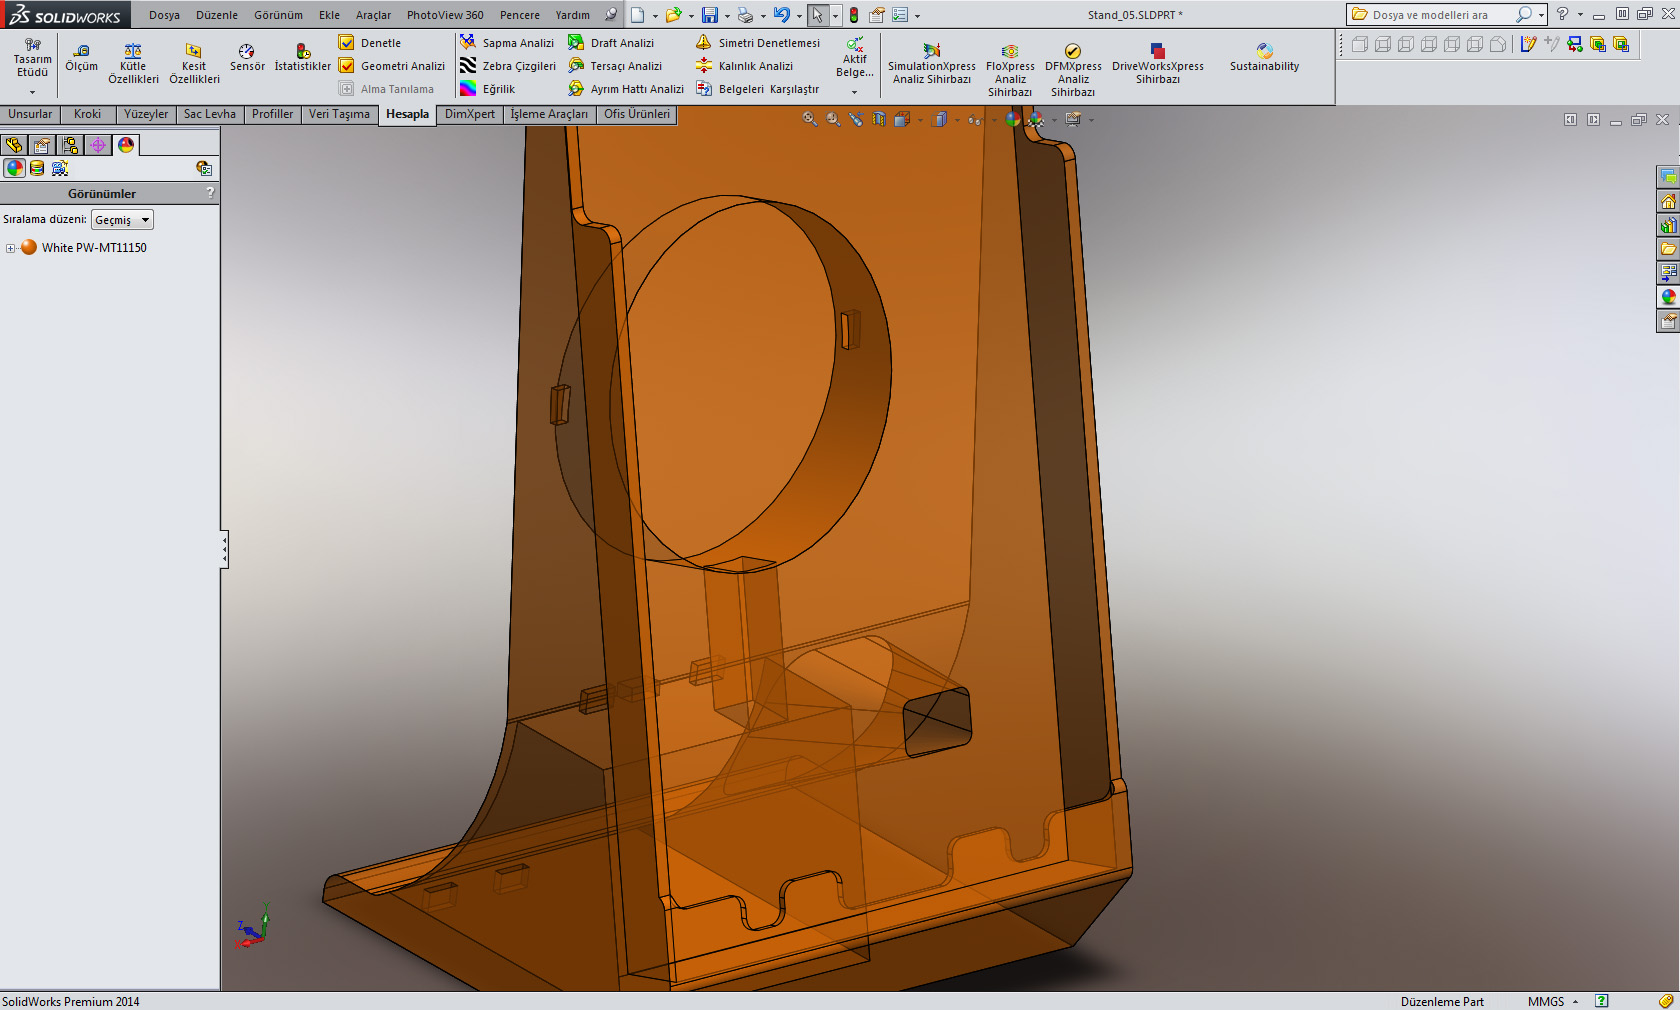
Task: Open units MMGS status bar selector
Action: click(1553, 1001)
